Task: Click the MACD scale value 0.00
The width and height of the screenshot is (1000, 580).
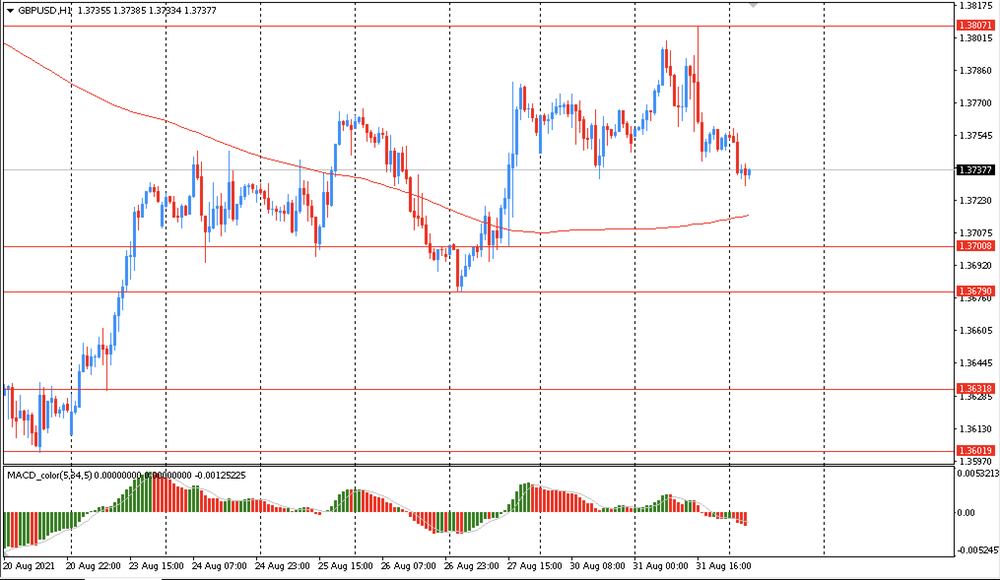Action: click(966, 513)
